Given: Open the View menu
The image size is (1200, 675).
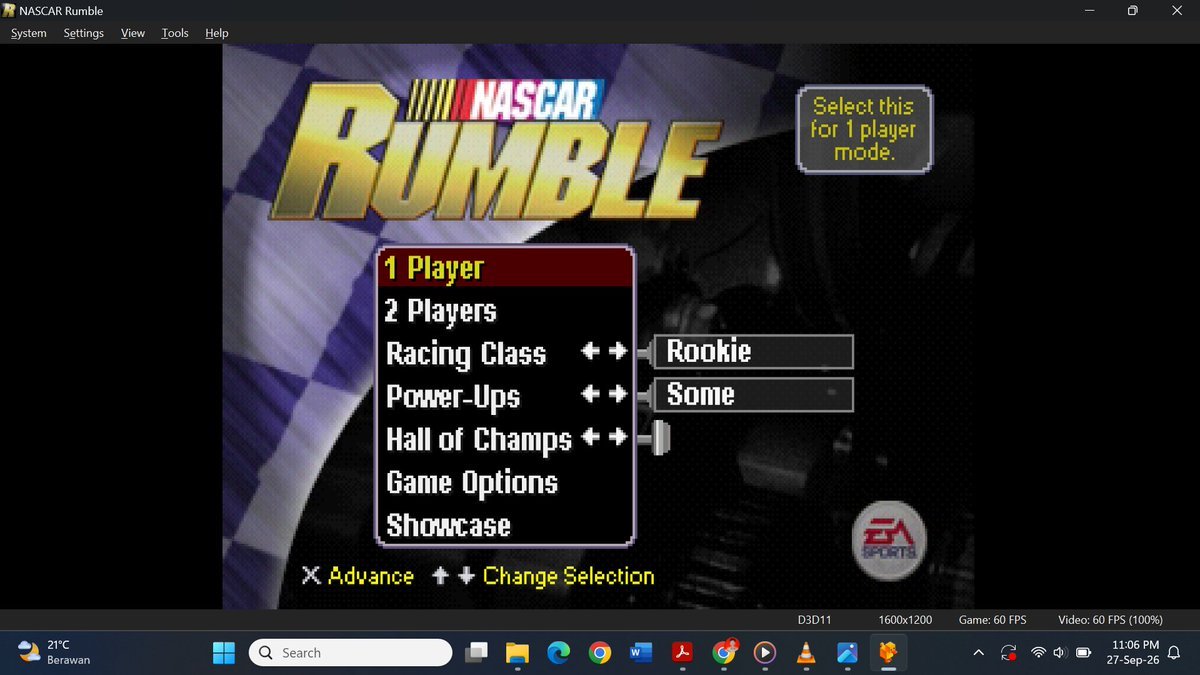Looking at the screenshot, I should tap(133, 33).
